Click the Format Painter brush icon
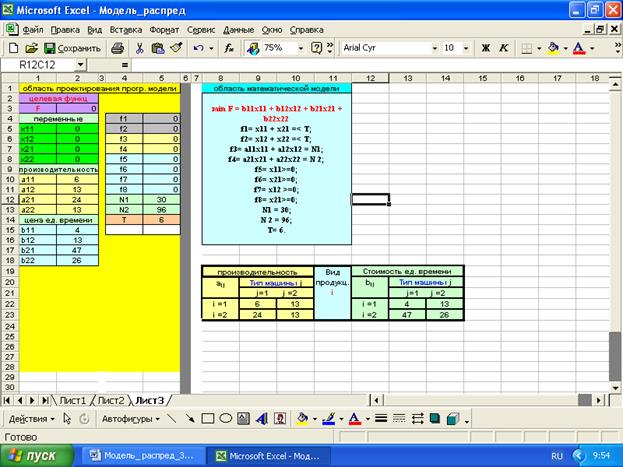623x467 pixels. (x=176, y=47)
